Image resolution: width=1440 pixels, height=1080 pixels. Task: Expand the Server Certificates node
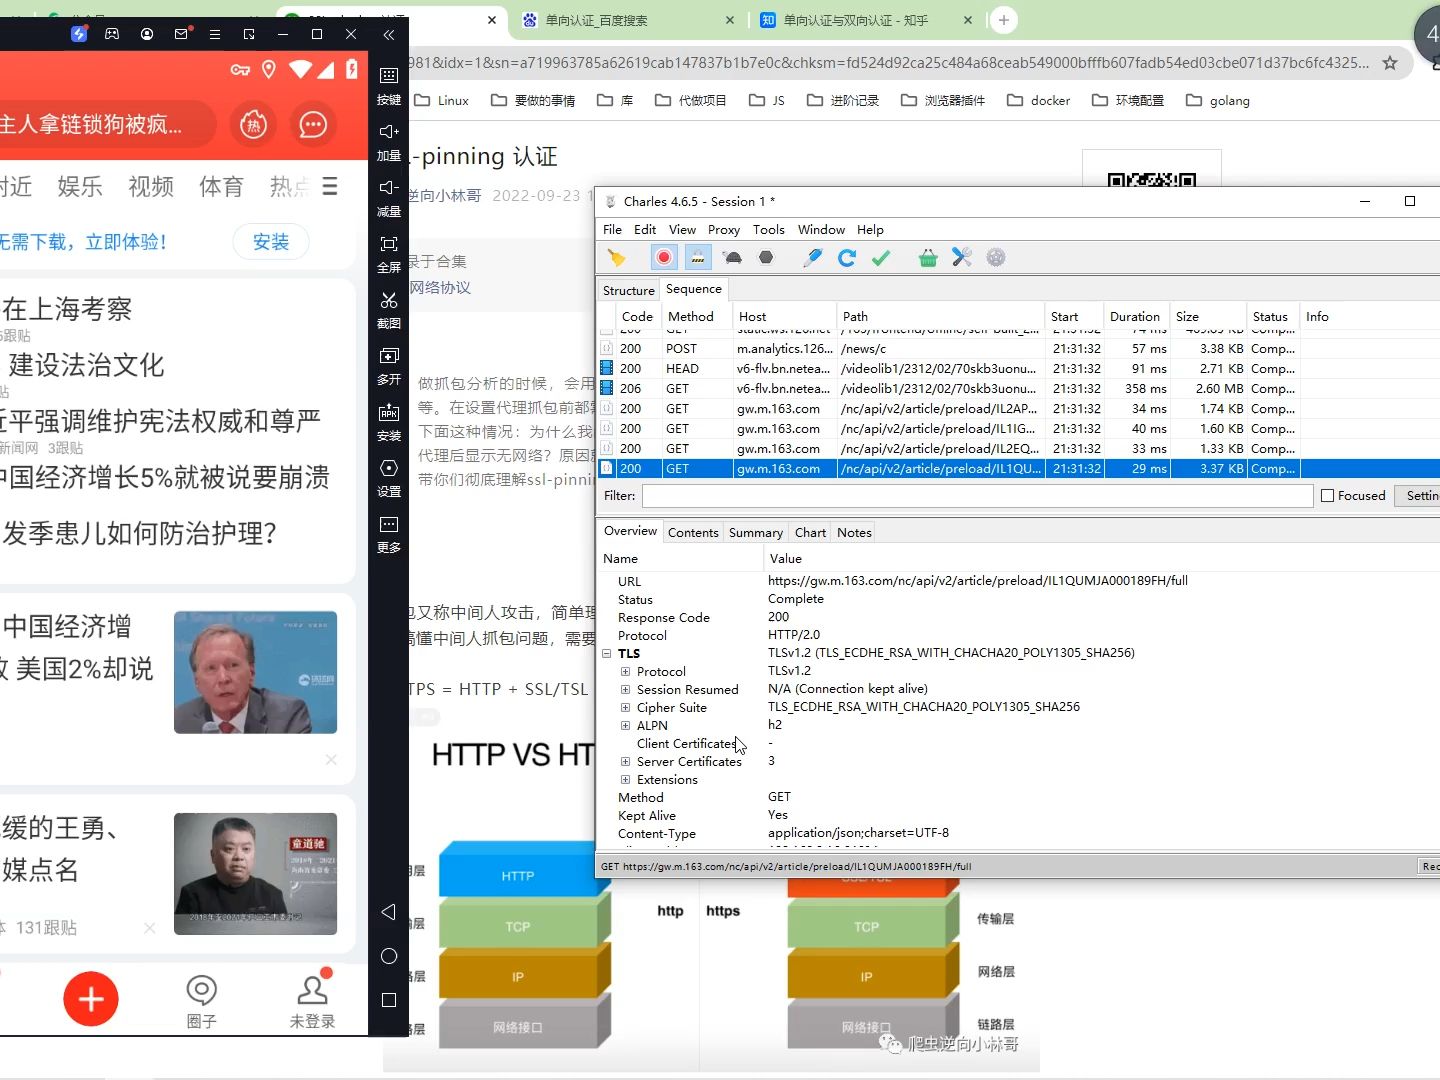pyautogui.click(x=625, y=762)
